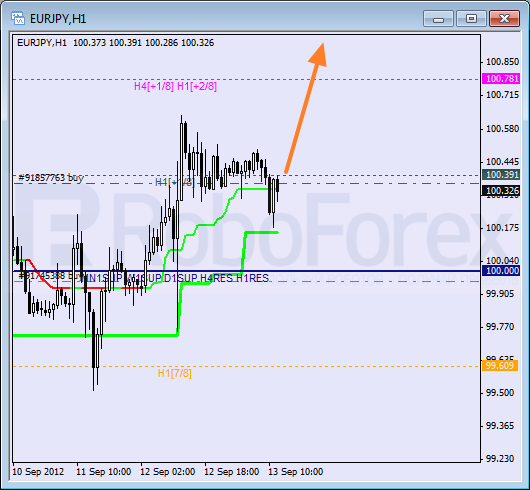Click the 11 Sep 10:00 time marker

103,472
